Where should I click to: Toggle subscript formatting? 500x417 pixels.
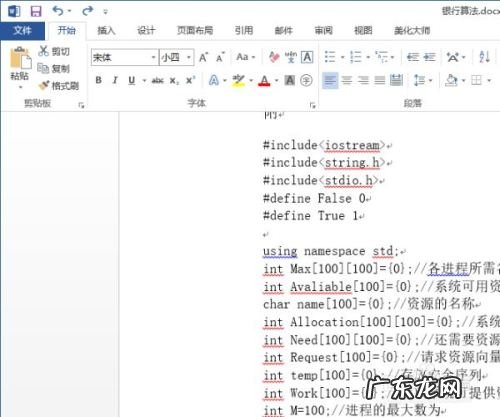[x=174, y=81]
